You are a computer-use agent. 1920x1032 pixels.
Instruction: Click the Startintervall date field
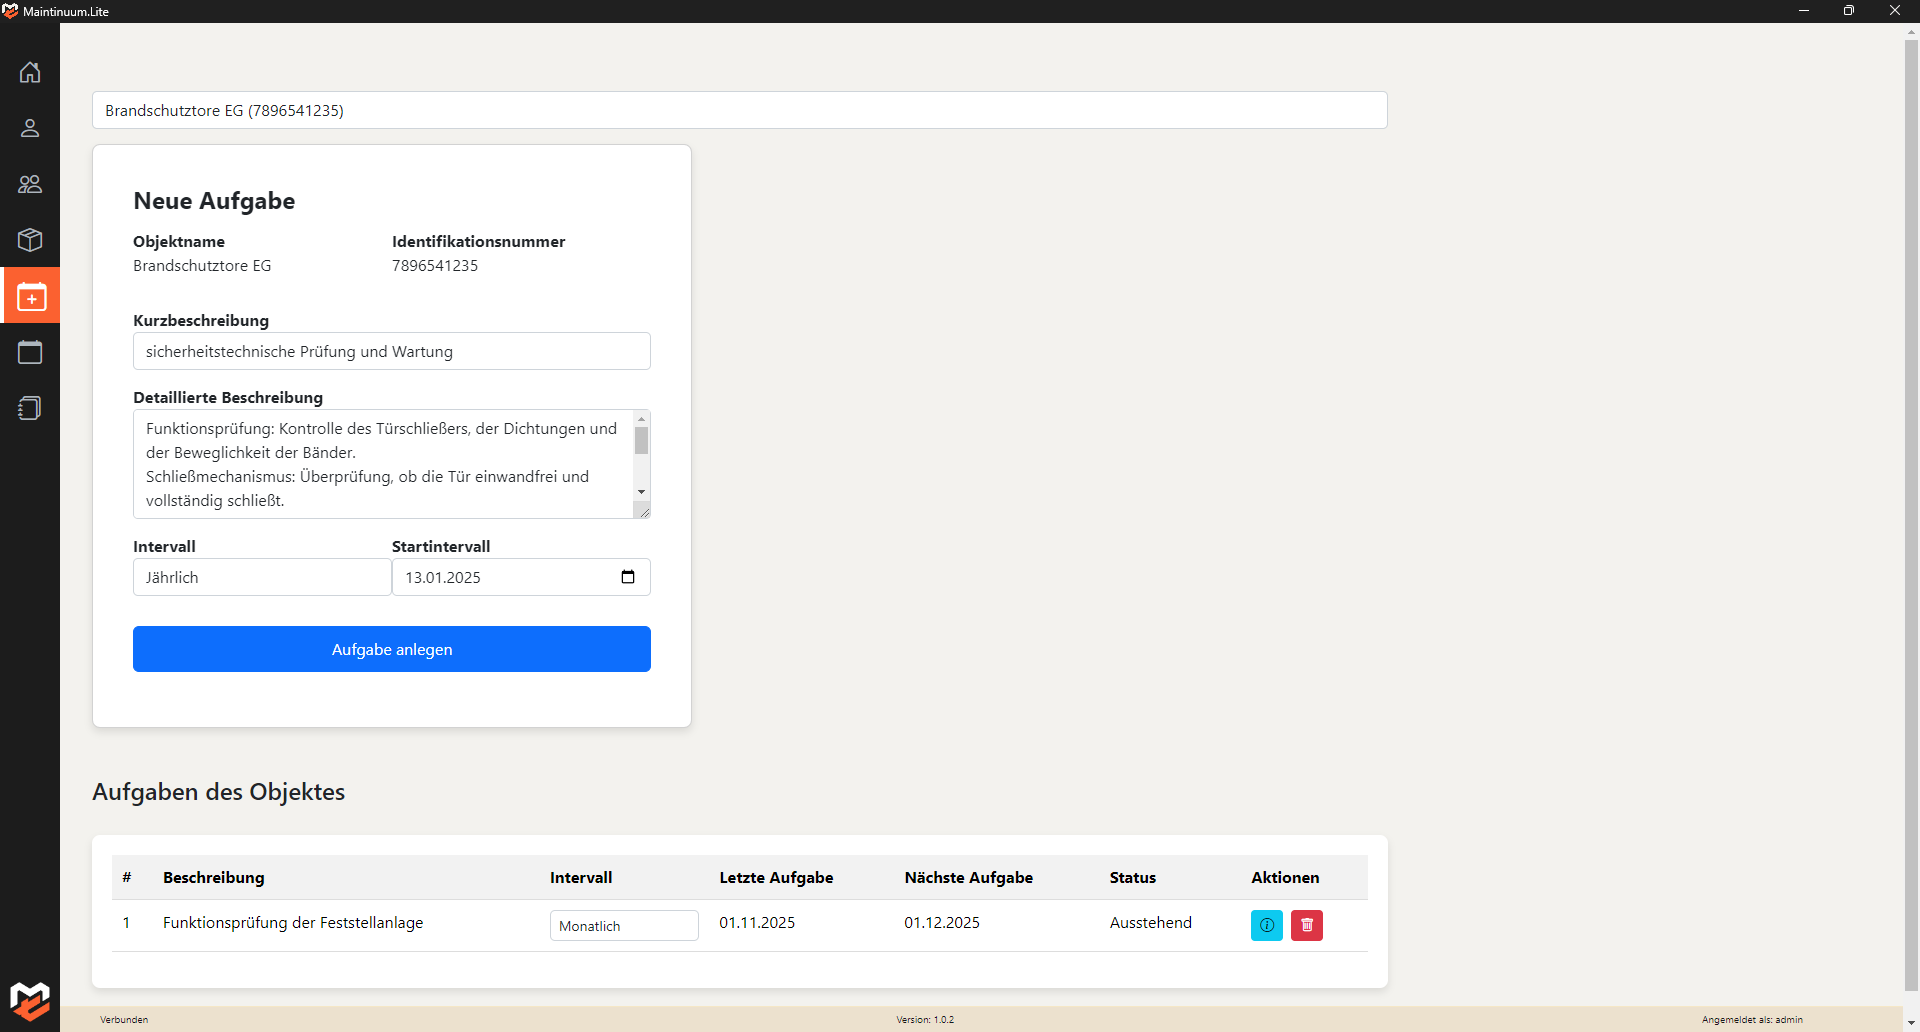coord(505,577)
